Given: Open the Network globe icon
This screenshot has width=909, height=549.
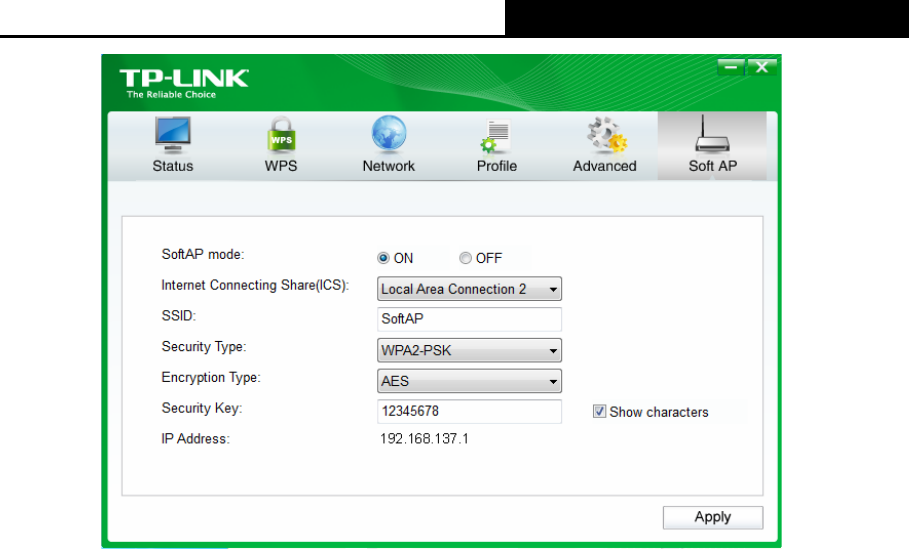Looking at the screenshot, I should pyautogui.click(x=389, y=134).
